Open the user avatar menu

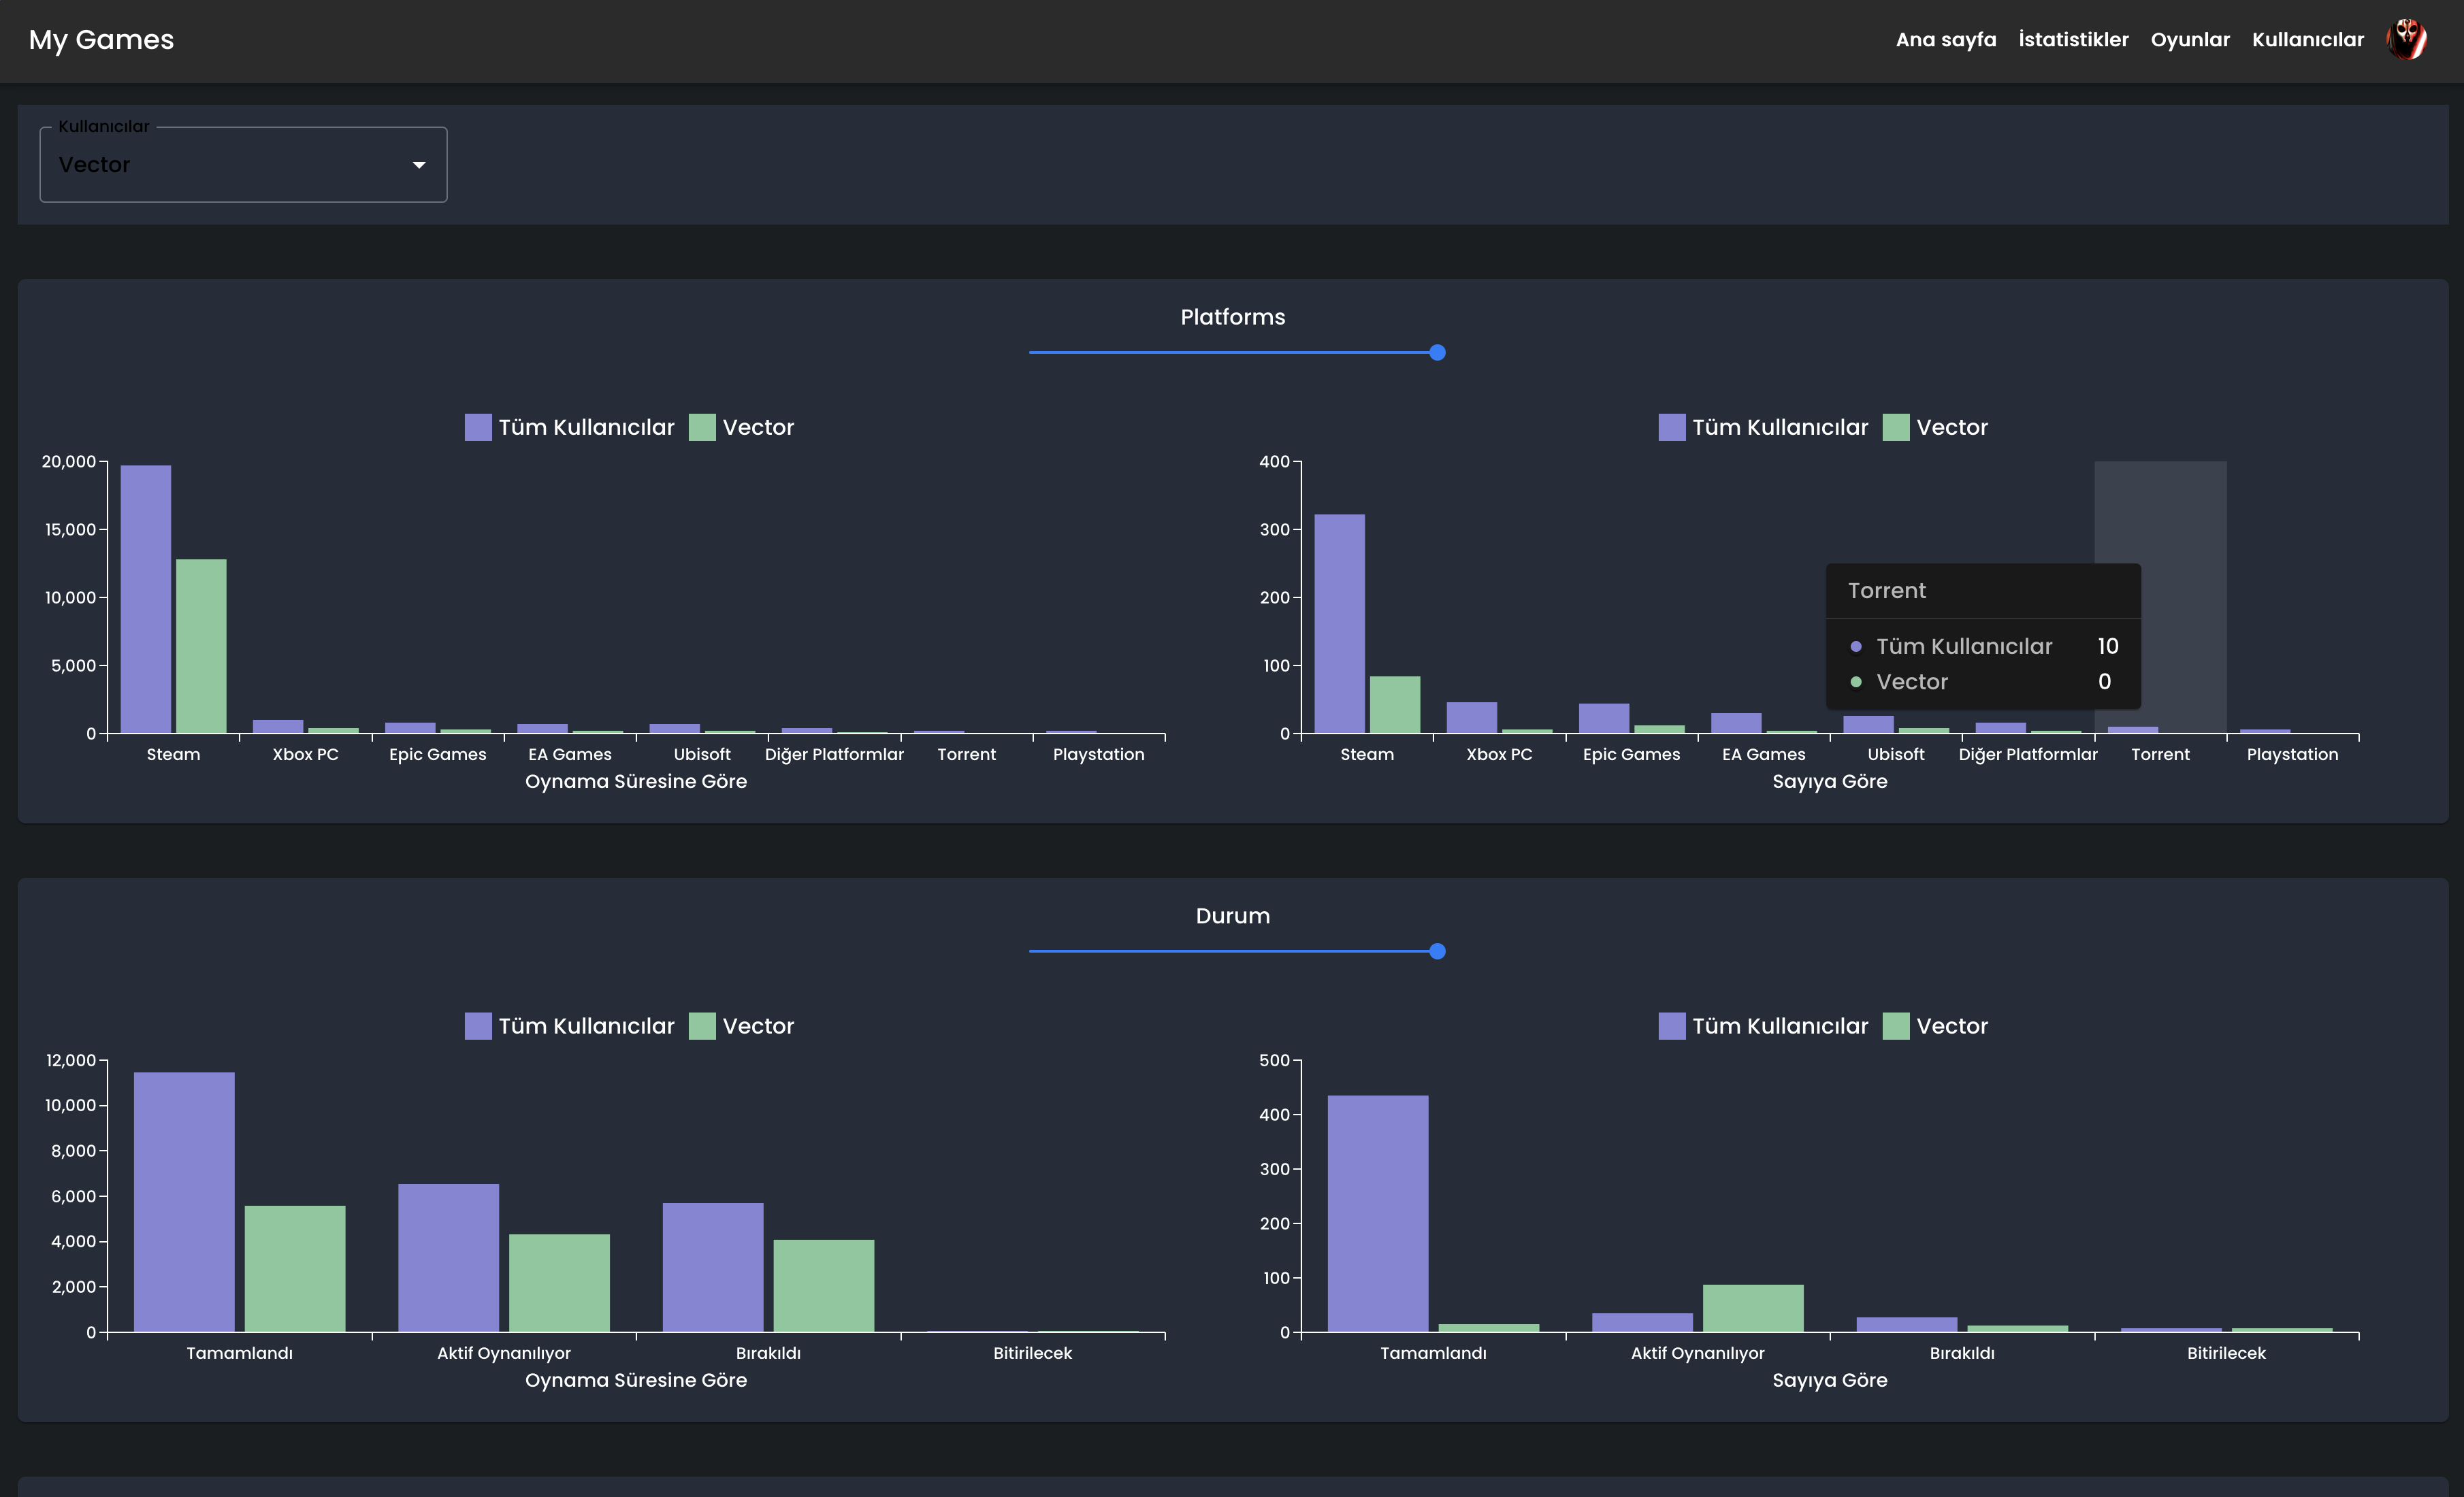(2407, 40)
